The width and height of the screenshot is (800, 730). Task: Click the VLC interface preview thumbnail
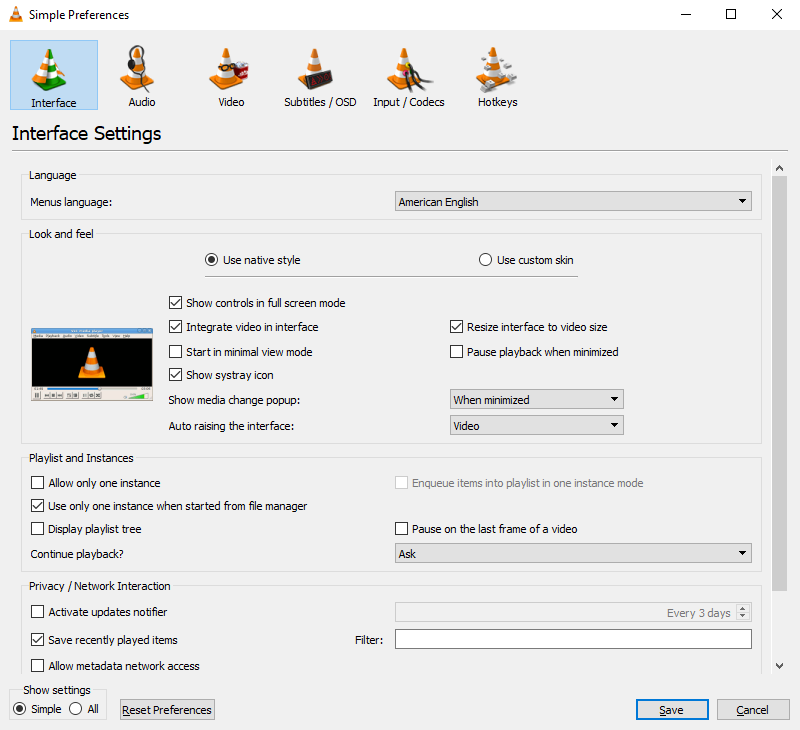tap(92, 364)
